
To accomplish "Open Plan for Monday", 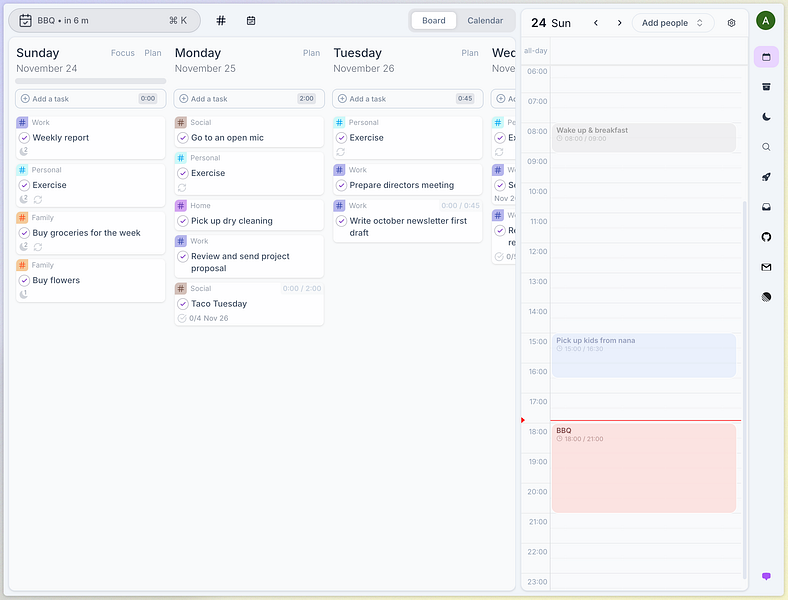I will (311, 53).
